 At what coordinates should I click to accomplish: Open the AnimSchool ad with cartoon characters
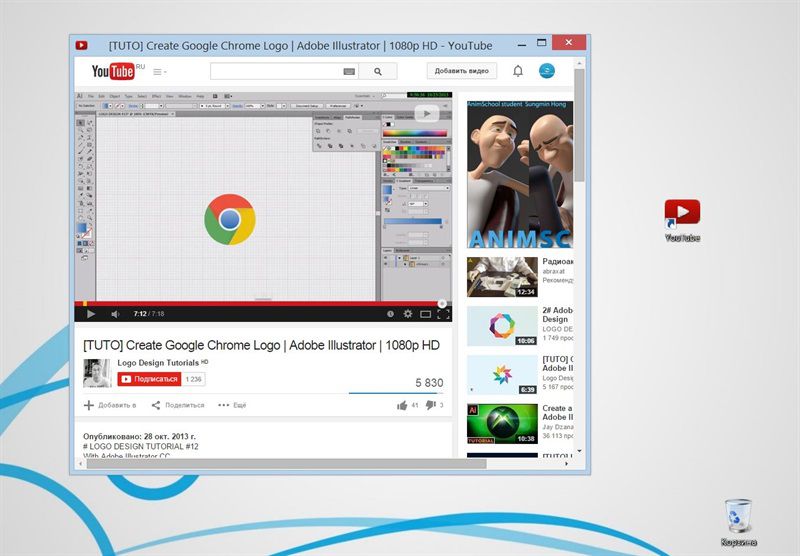pyautogui.click(x=520, y=174)
